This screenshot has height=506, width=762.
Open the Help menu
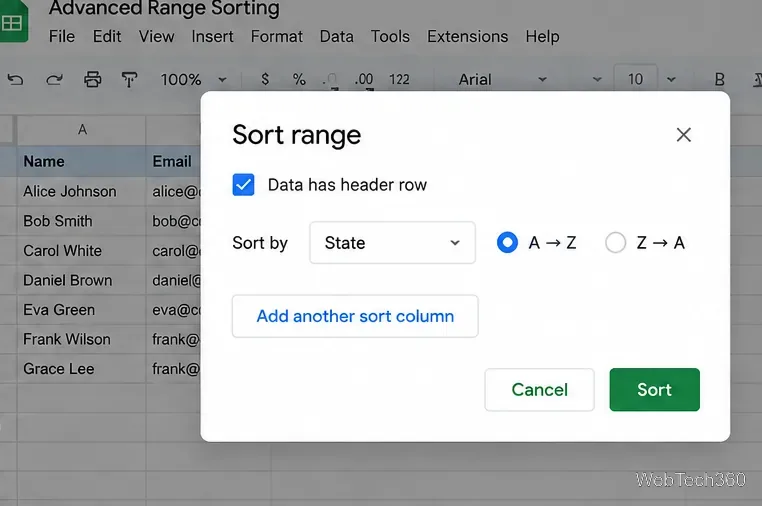pos(542,36)
